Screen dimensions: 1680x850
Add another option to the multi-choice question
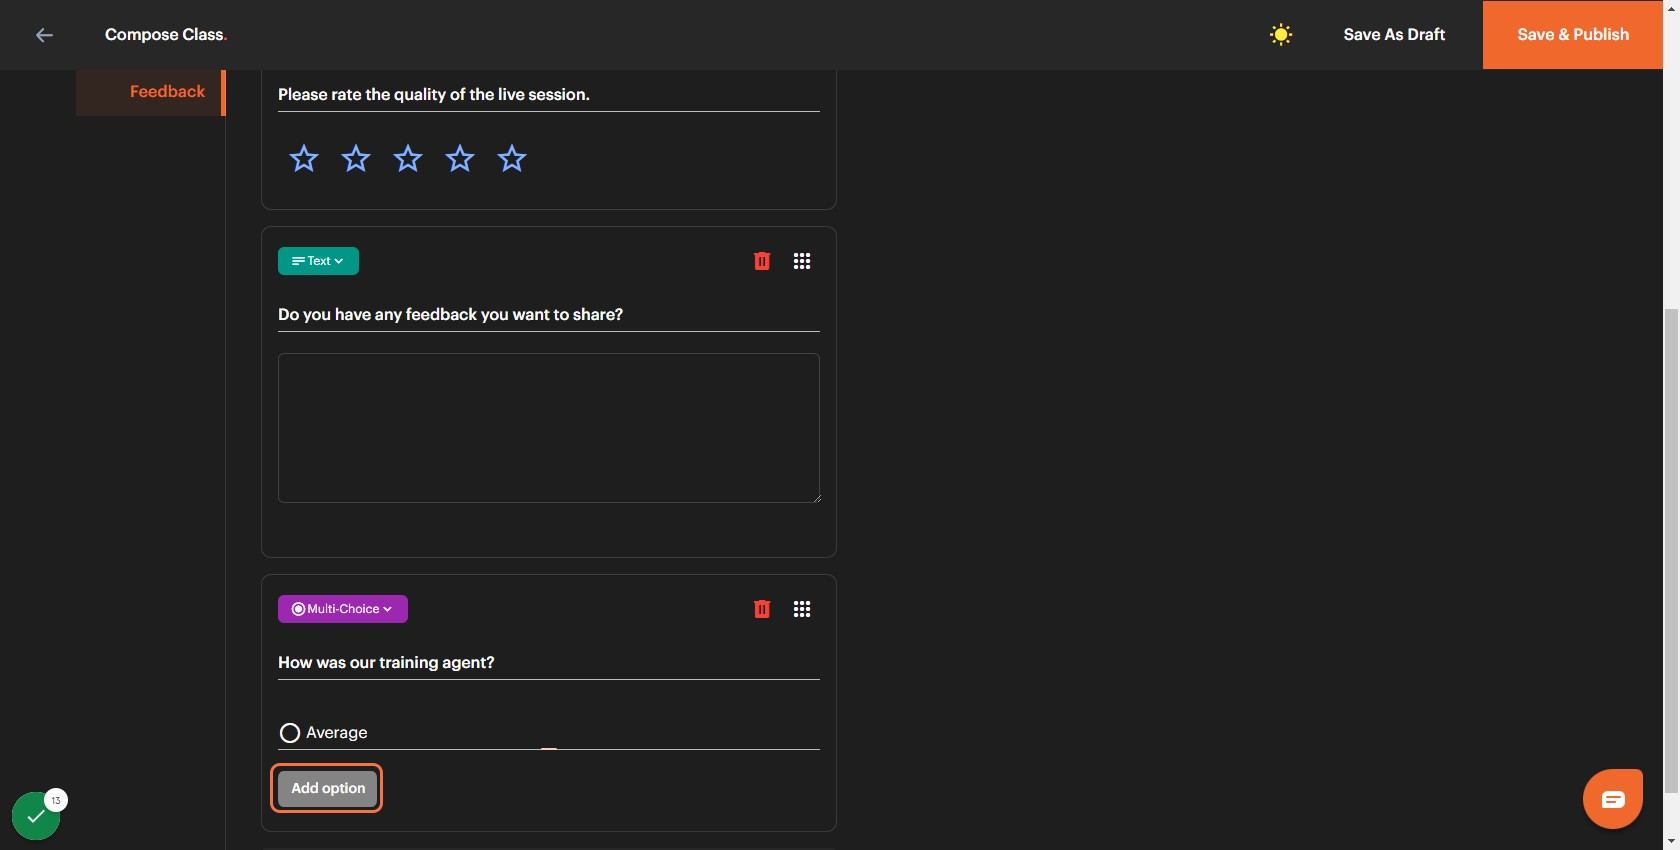328,788
